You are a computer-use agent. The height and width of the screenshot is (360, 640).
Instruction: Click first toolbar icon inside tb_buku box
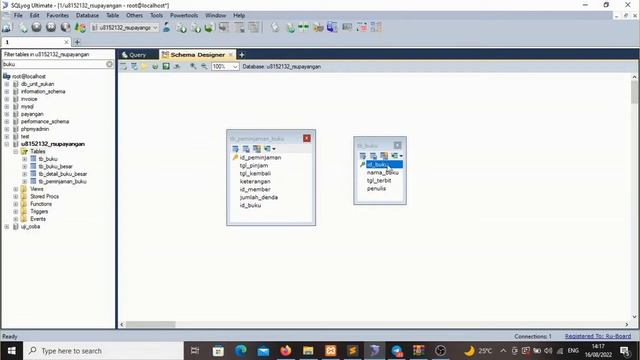tap(362, 156)
